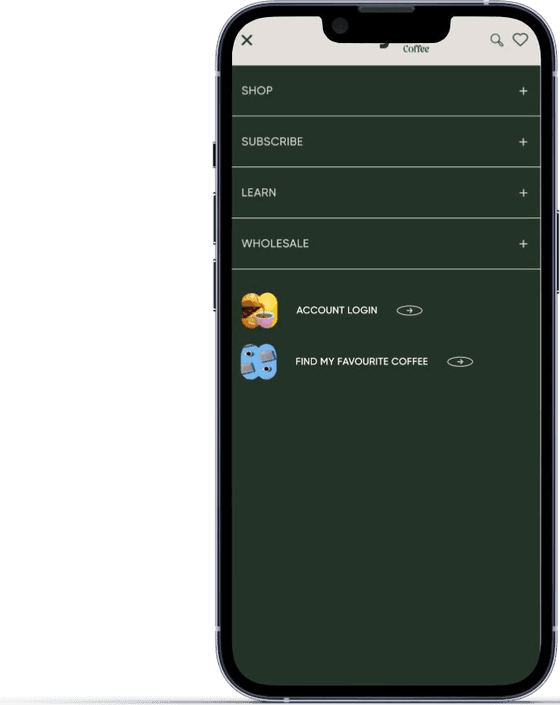Screen dimensions: 560x705
Task: Open wishlist via the heart icon
Action: [x=520, y=40]
